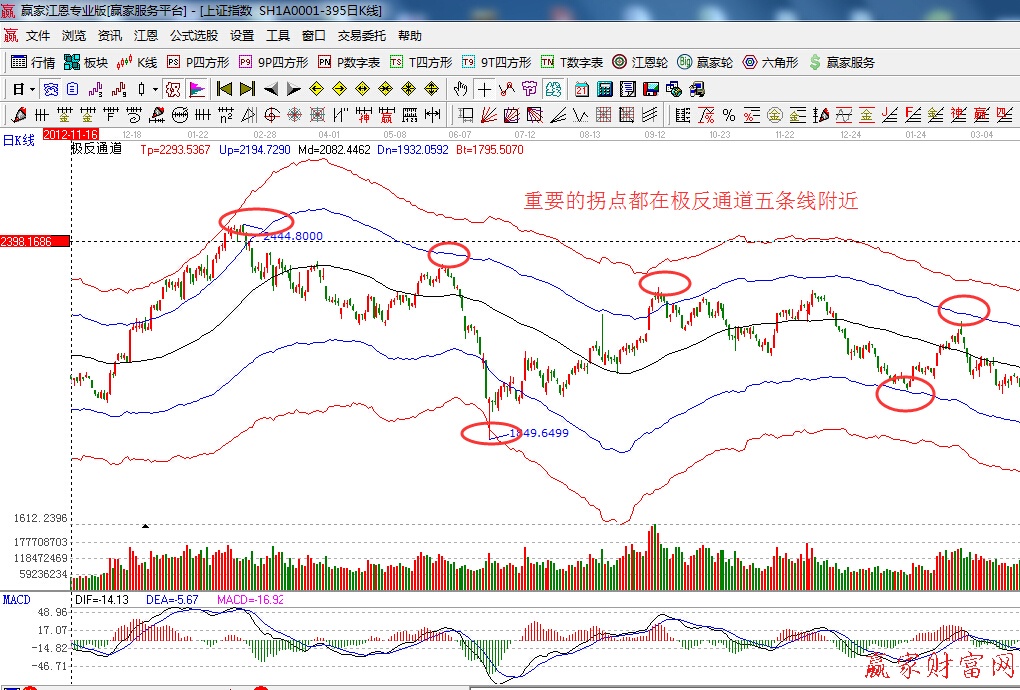Toggle the colored flag toolbar button

click(196, 89)
